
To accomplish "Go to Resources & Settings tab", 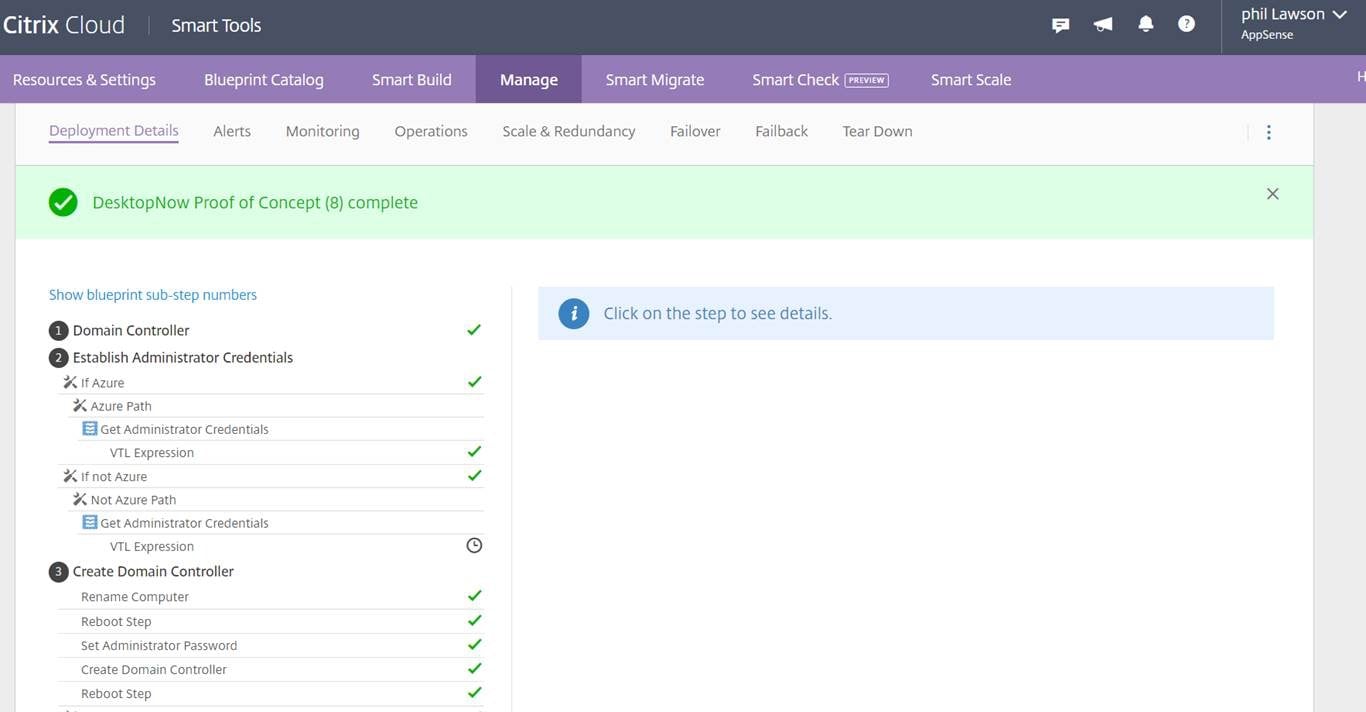I will pos(84,80).
